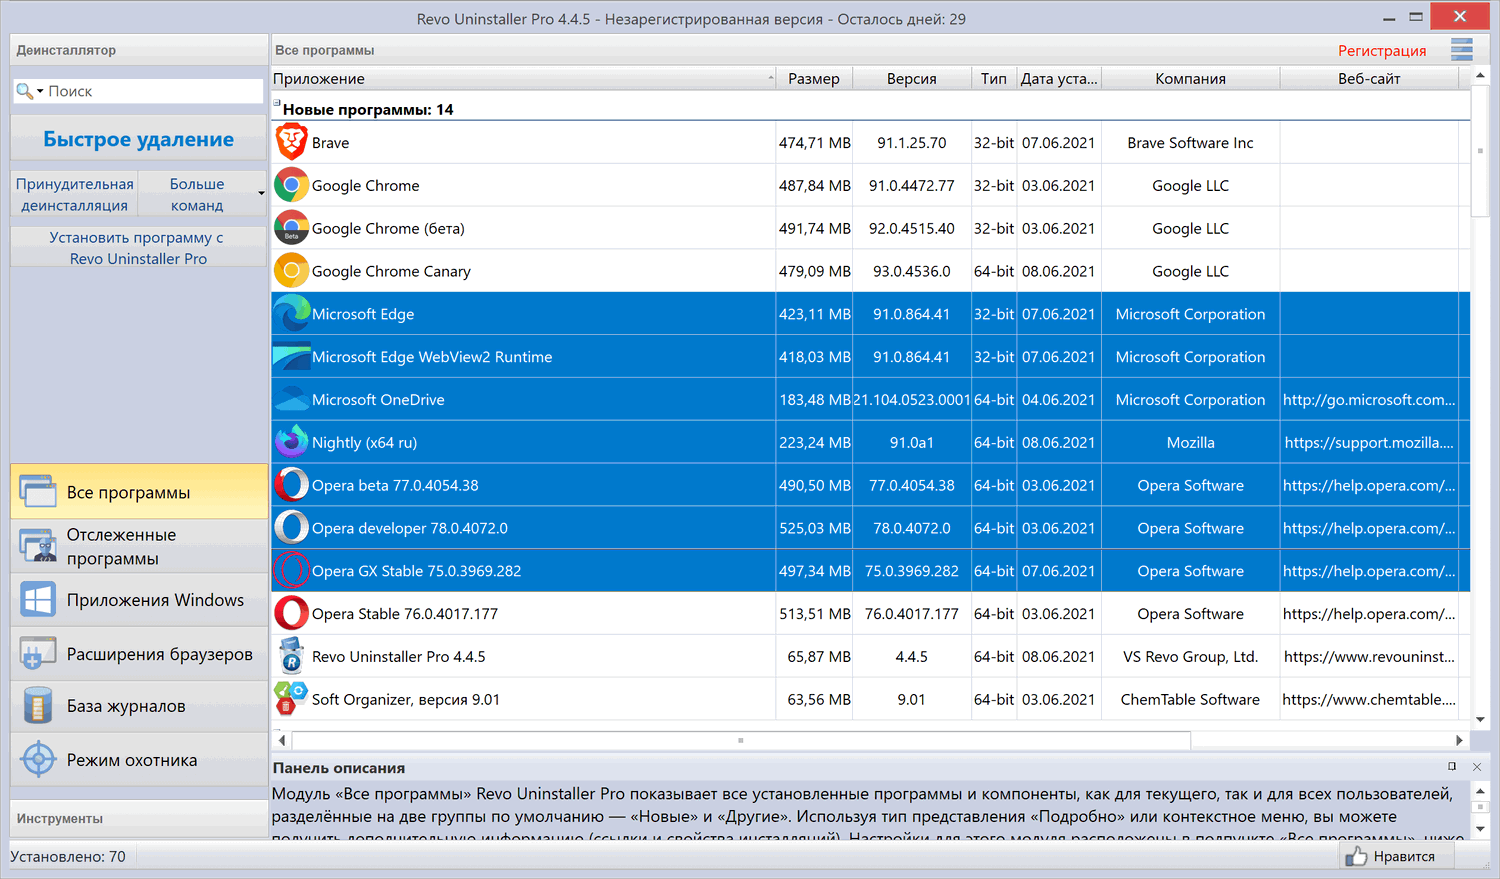This screenshot has width=1500, height=879.
Task: Click the thumbs-up icon in status bar
Action: pyautogui.click(x=1356, y=856)
